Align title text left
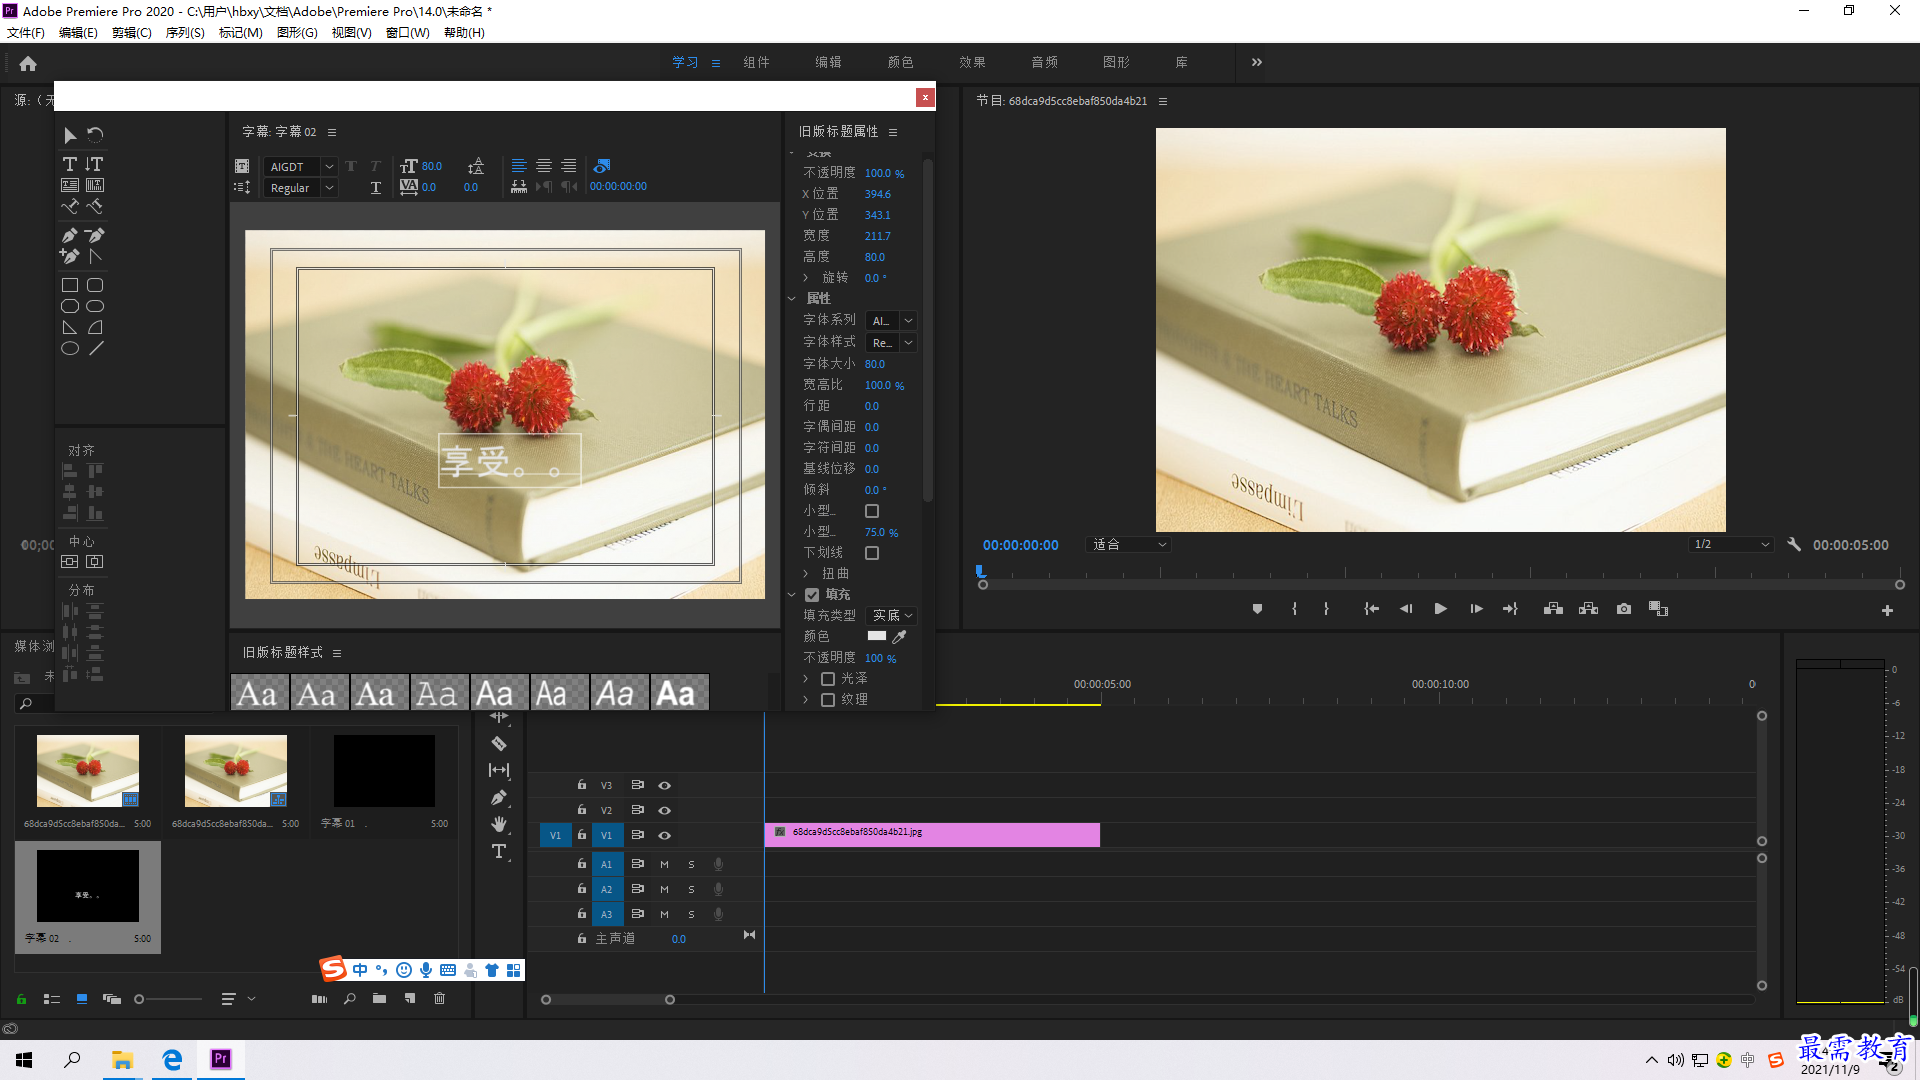 pyautogui.click(x=519, y=166)
